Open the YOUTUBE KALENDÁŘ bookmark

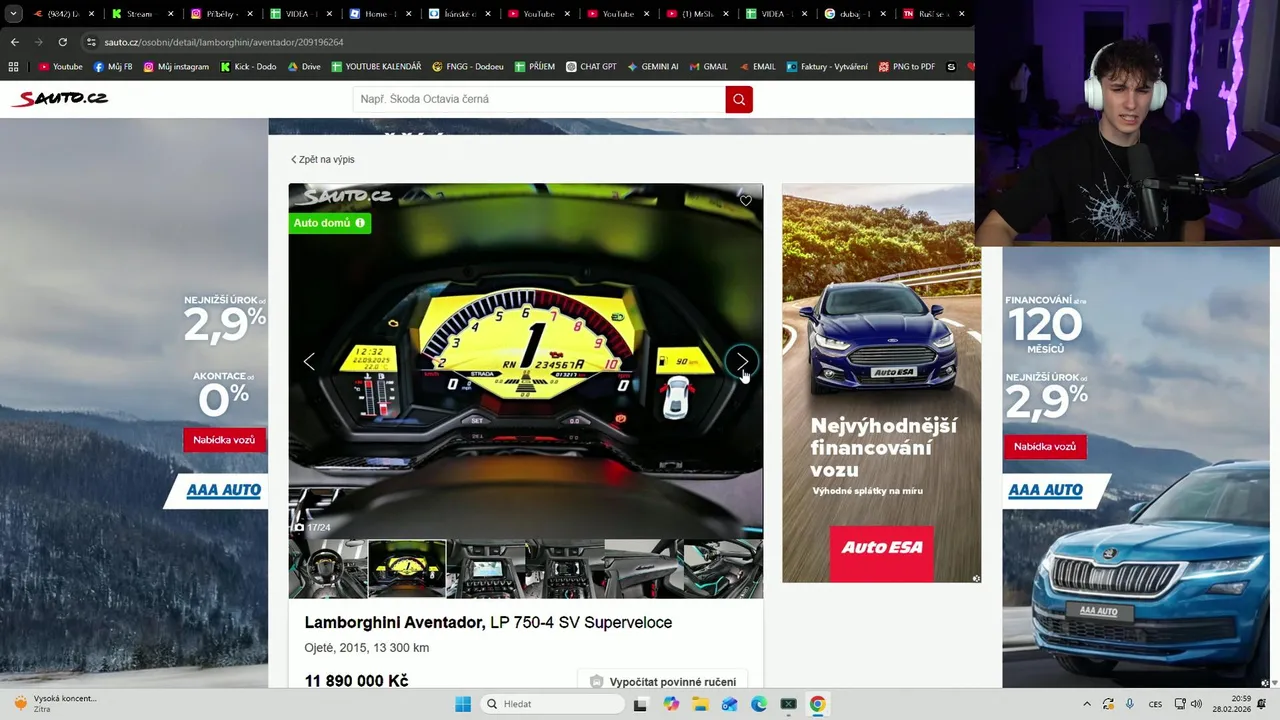point(376,67)
